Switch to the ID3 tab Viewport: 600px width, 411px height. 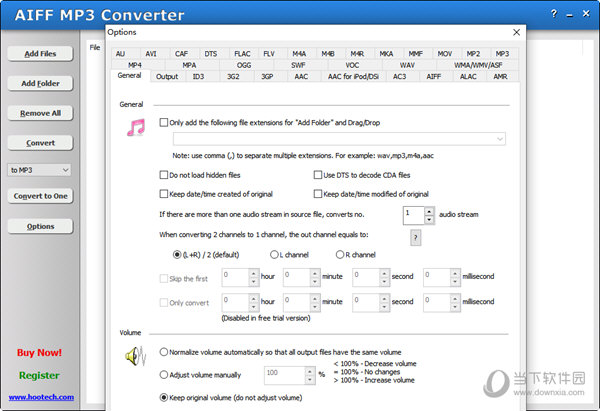click(x=198, y=77)
